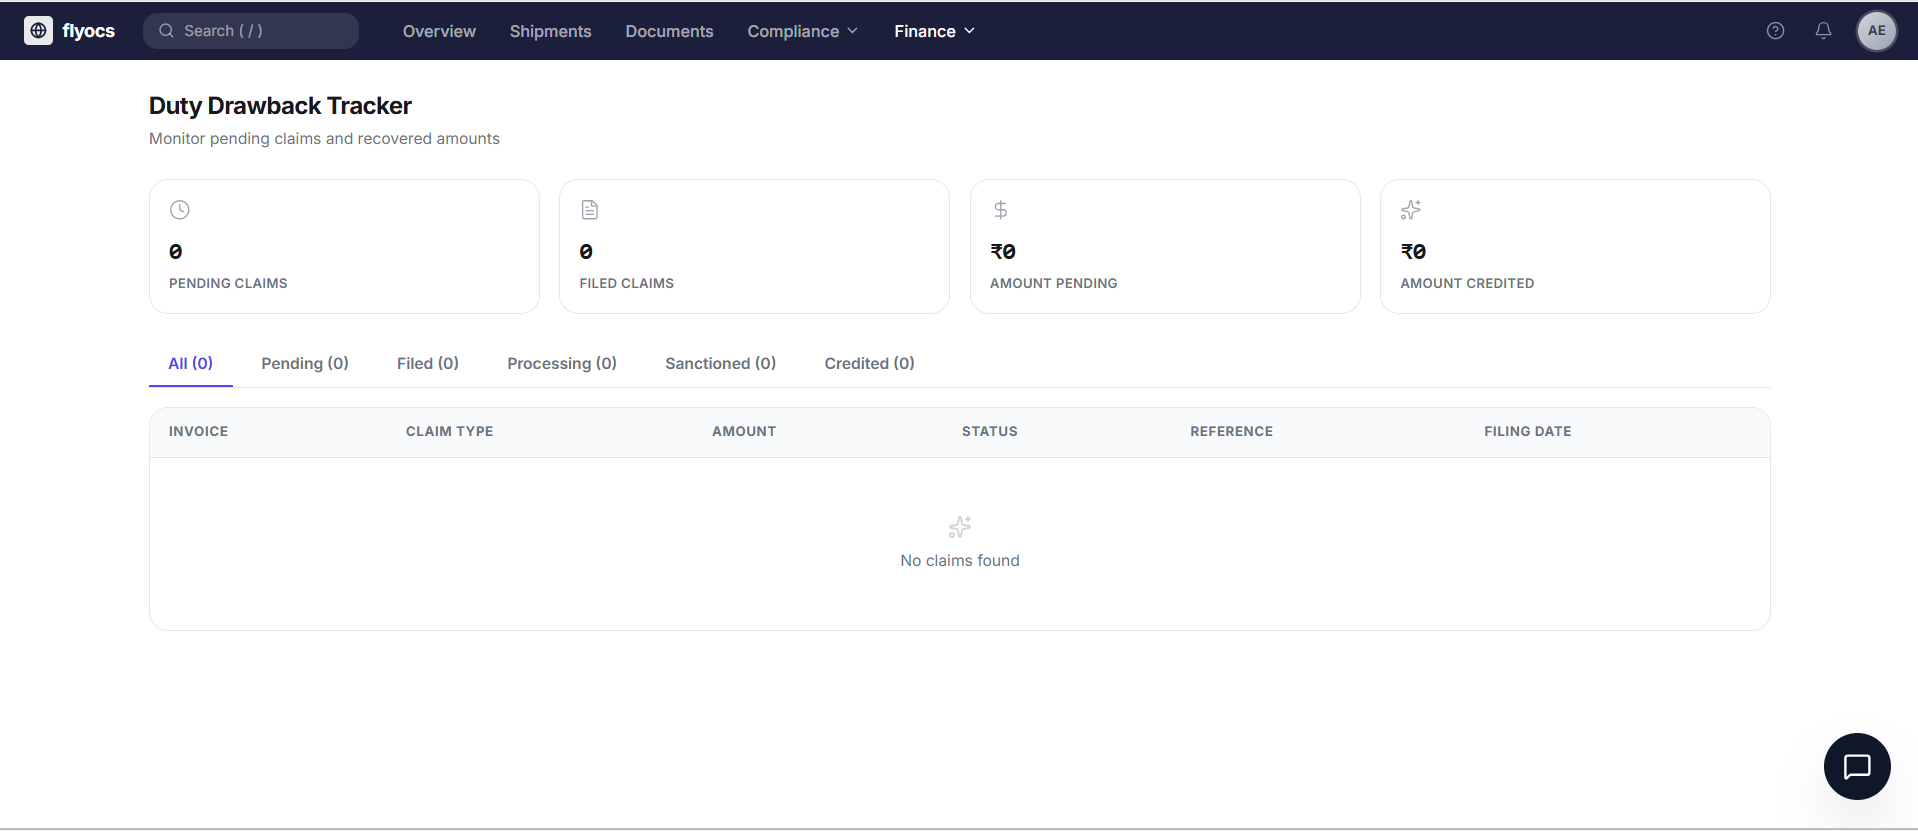The height and width of the screenshot is (831, 1918).
Task: Click the clock icon on Pending Claims card
Action: [x=180, y=210]
